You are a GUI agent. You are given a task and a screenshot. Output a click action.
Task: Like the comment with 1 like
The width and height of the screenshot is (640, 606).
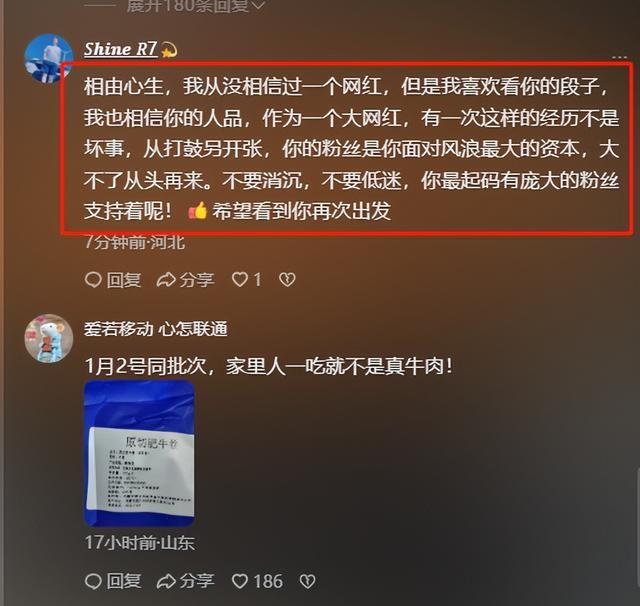[247, 280]
